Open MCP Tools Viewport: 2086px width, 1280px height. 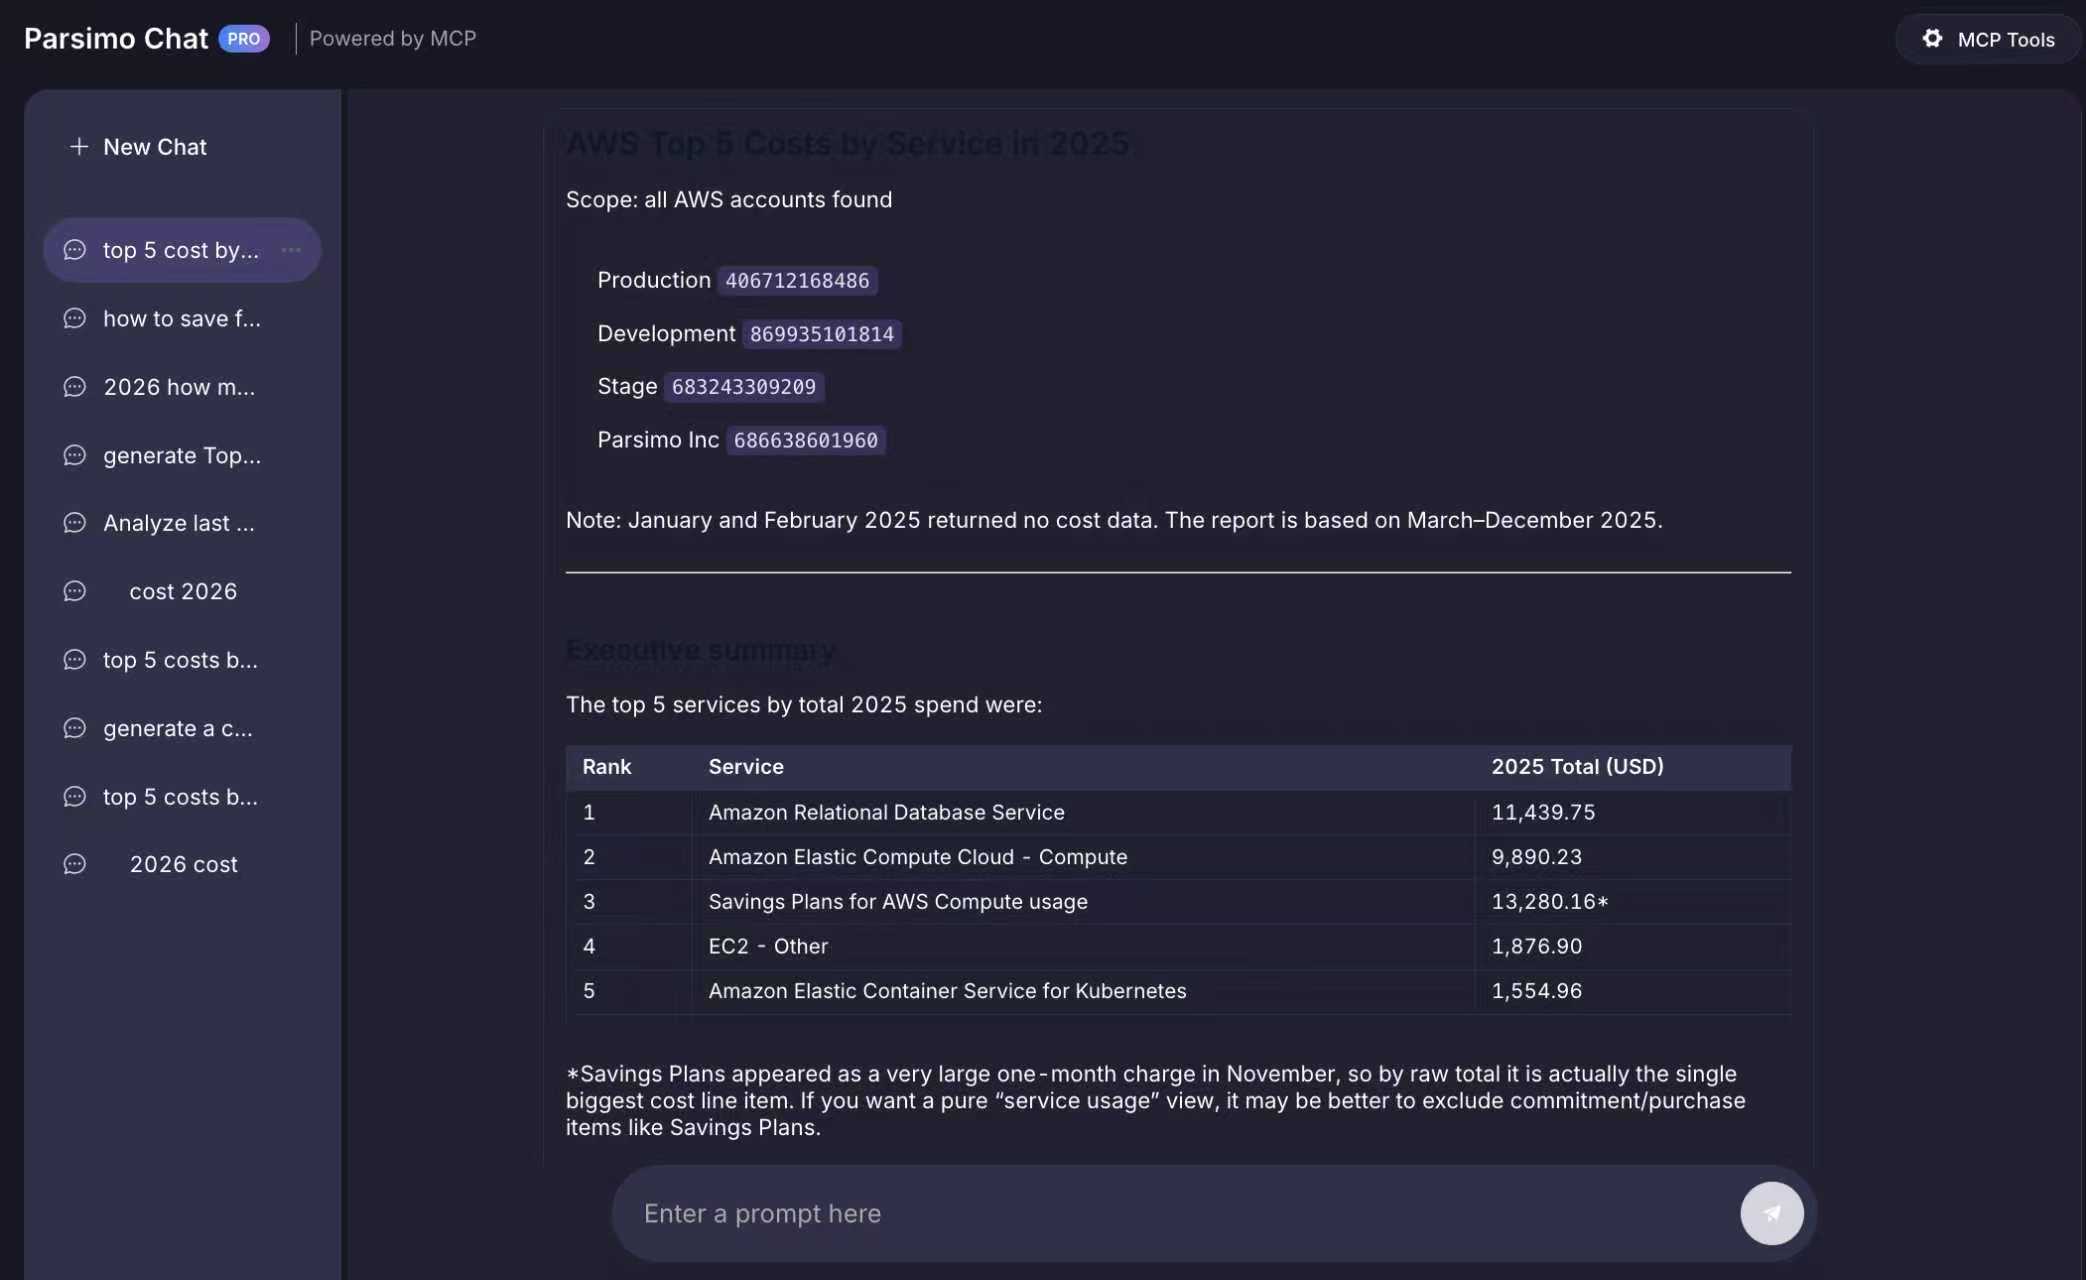1989,38
